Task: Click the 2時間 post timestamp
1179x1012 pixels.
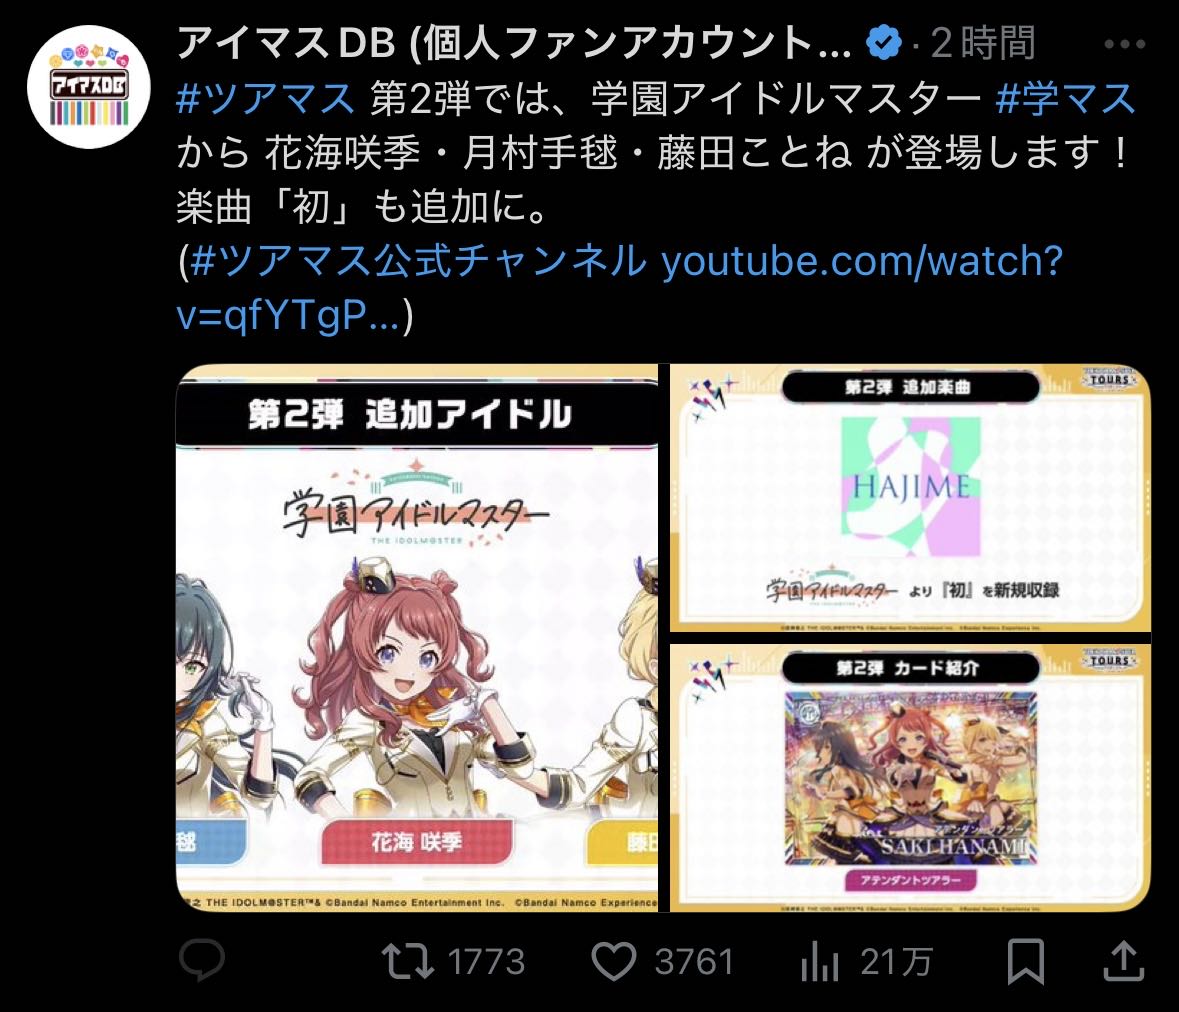Action: [984, 43]
